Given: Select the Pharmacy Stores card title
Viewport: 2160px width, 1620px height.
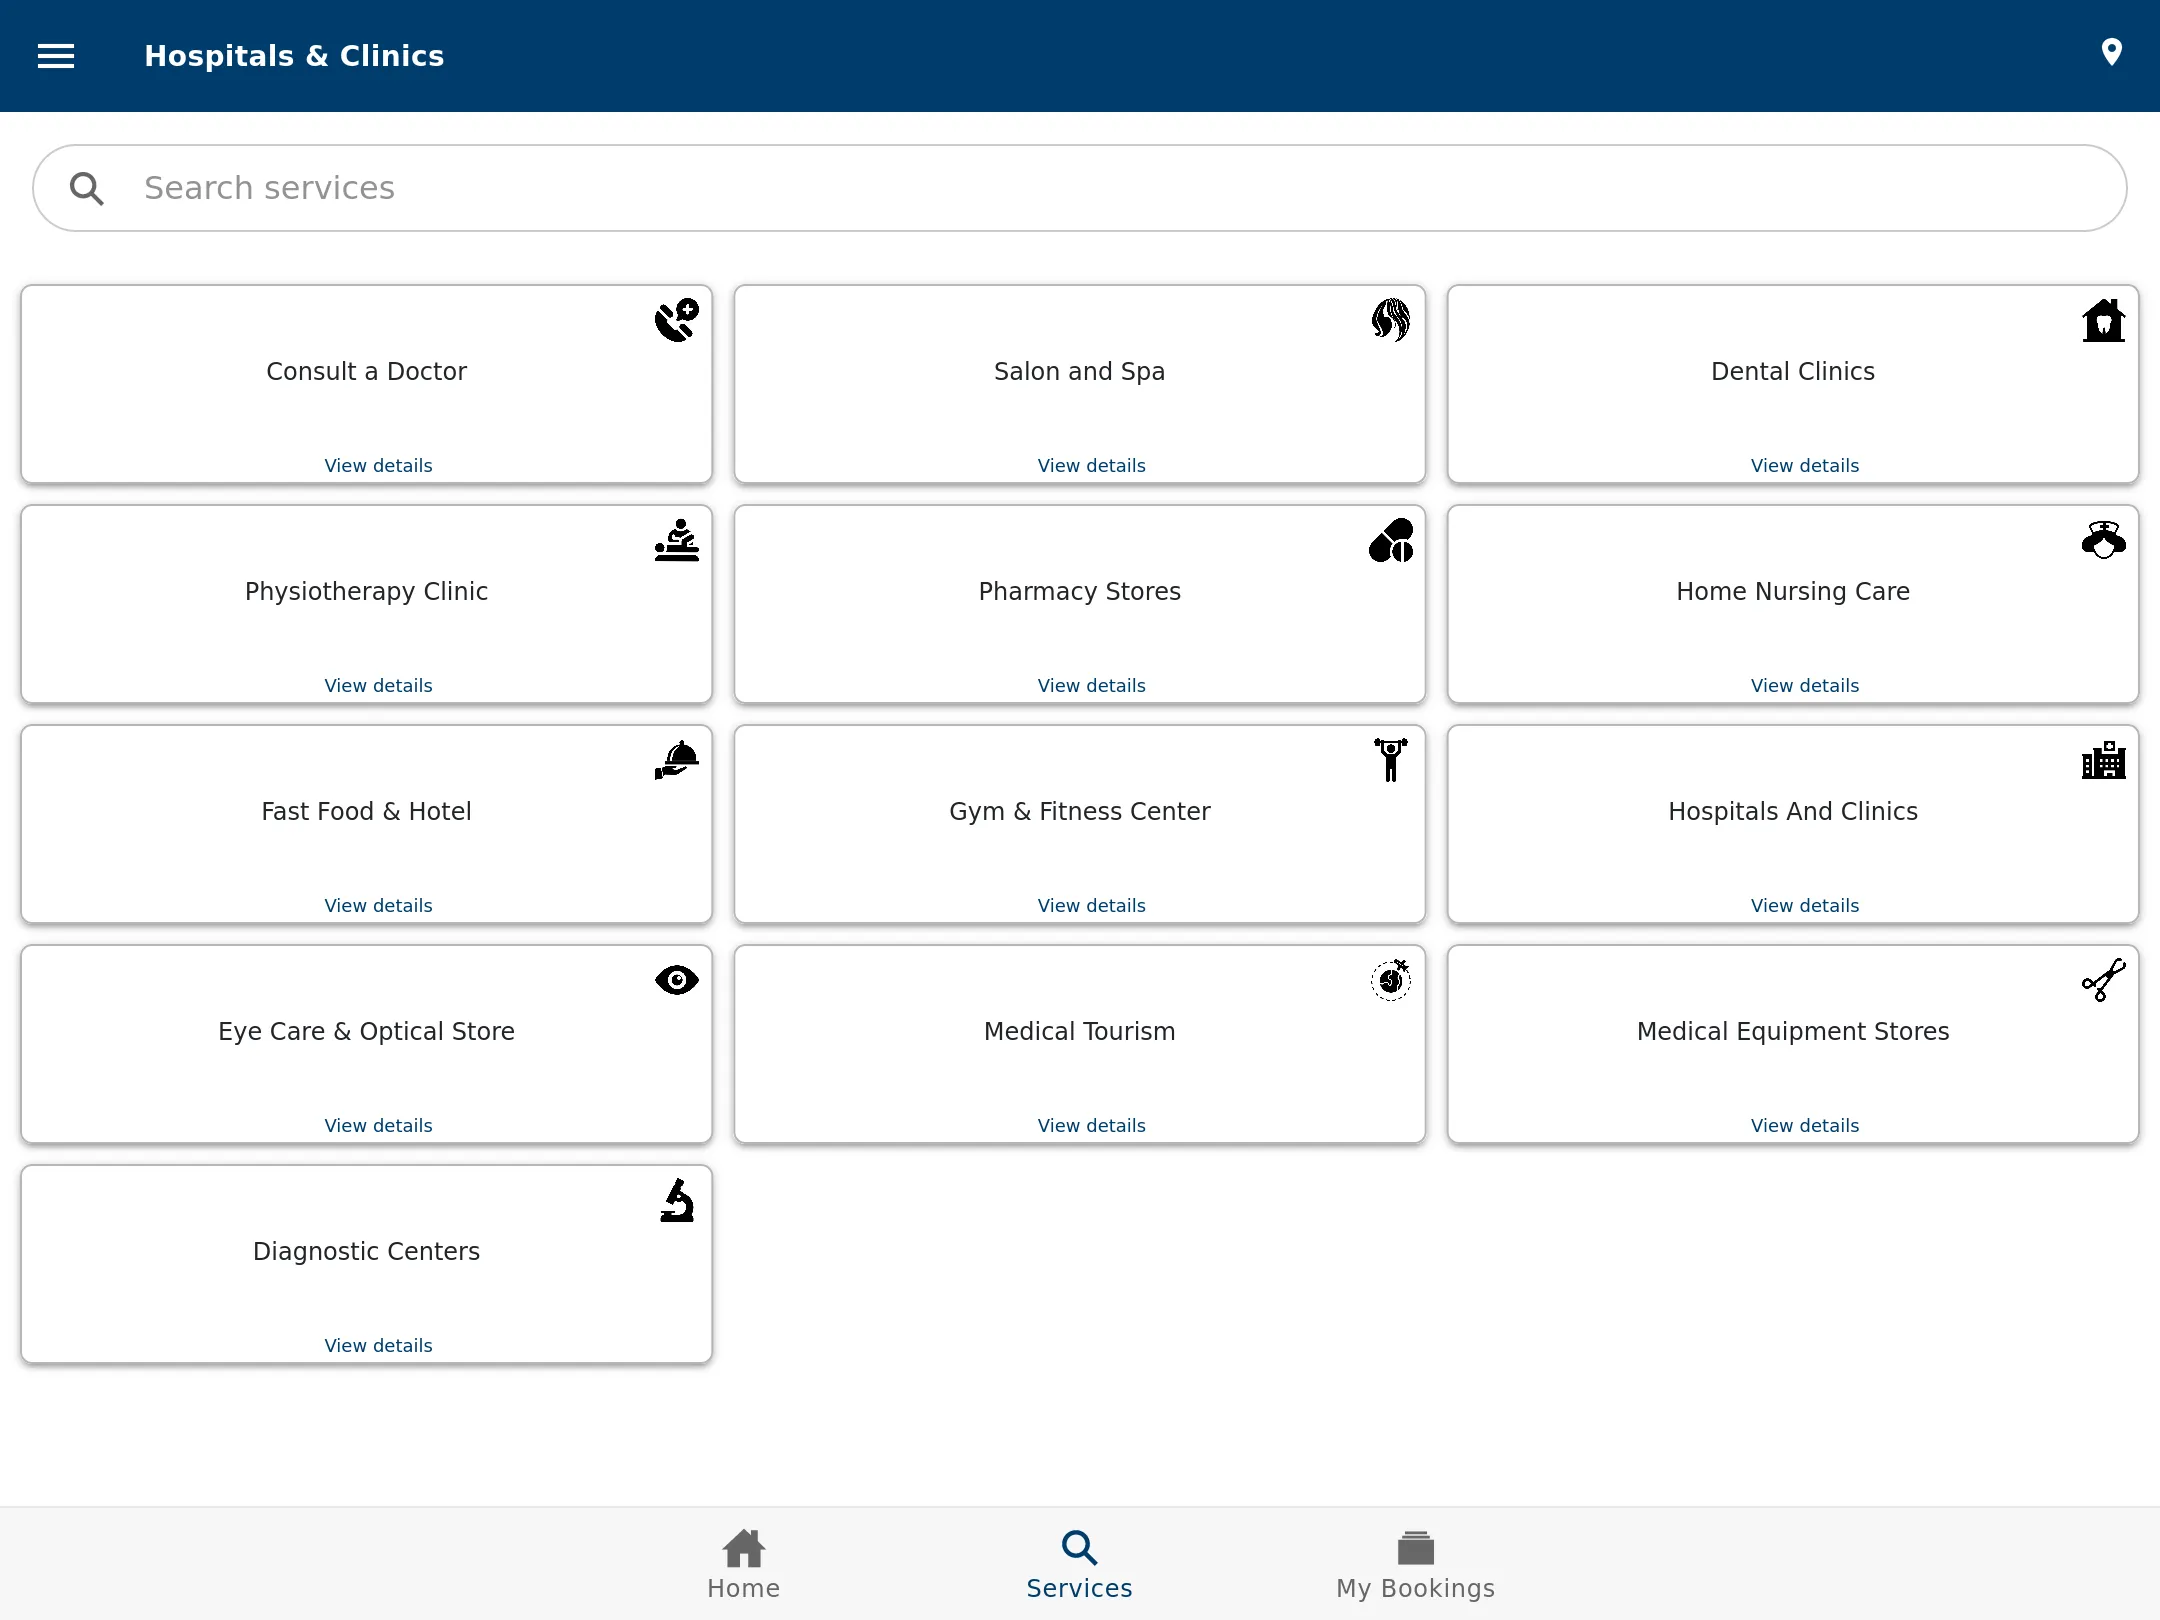Looking at the screenshot, I should 1079,591.
